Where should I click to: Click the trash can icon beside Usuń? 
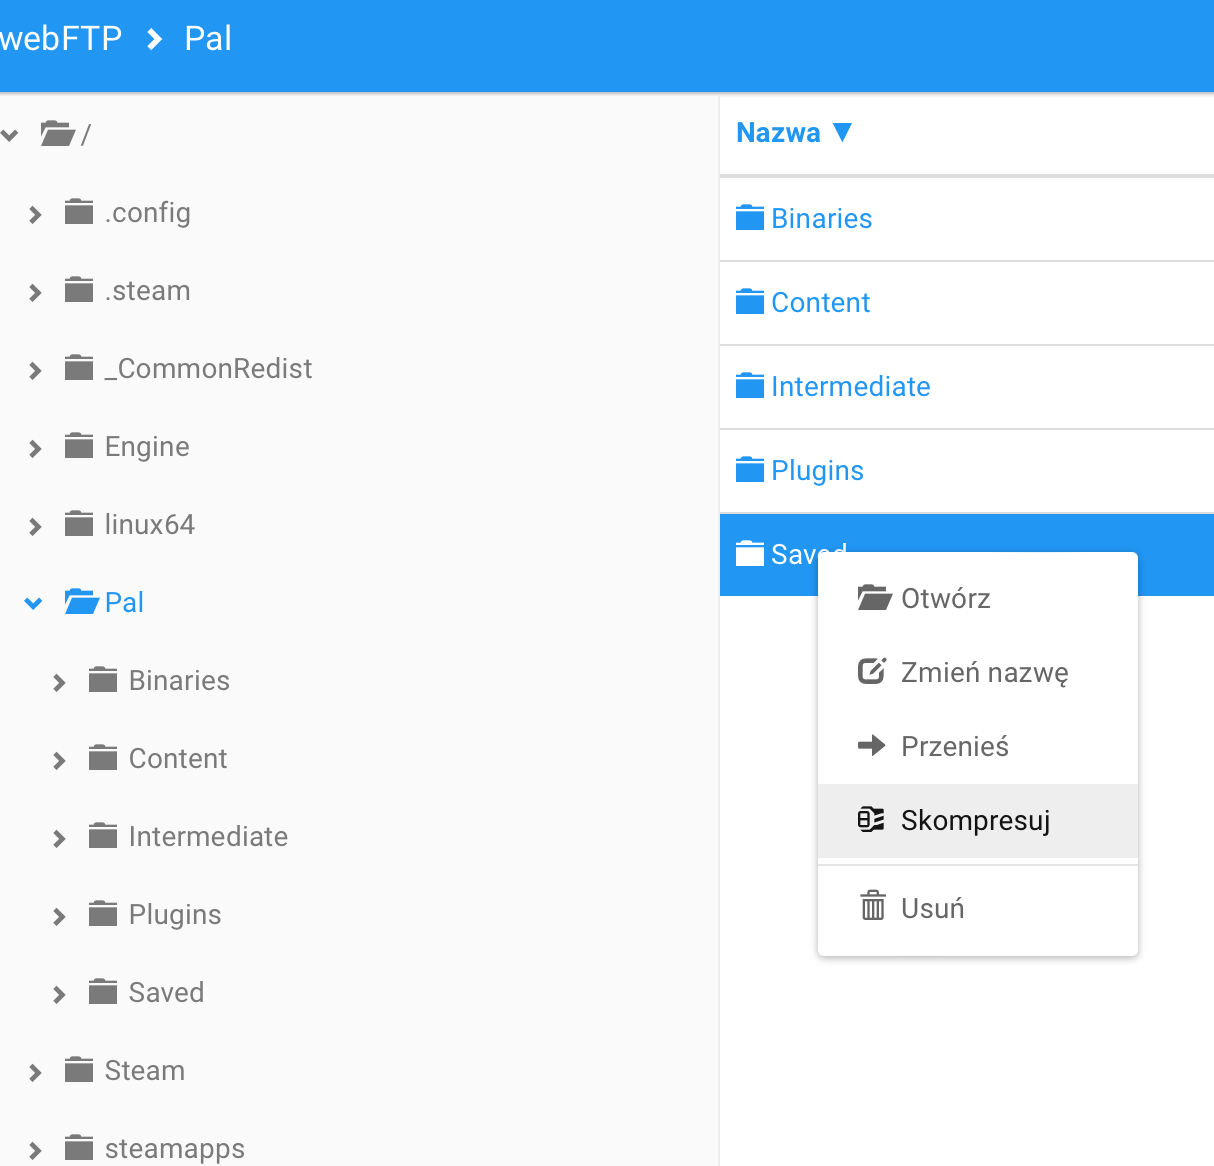click(873, 906)
